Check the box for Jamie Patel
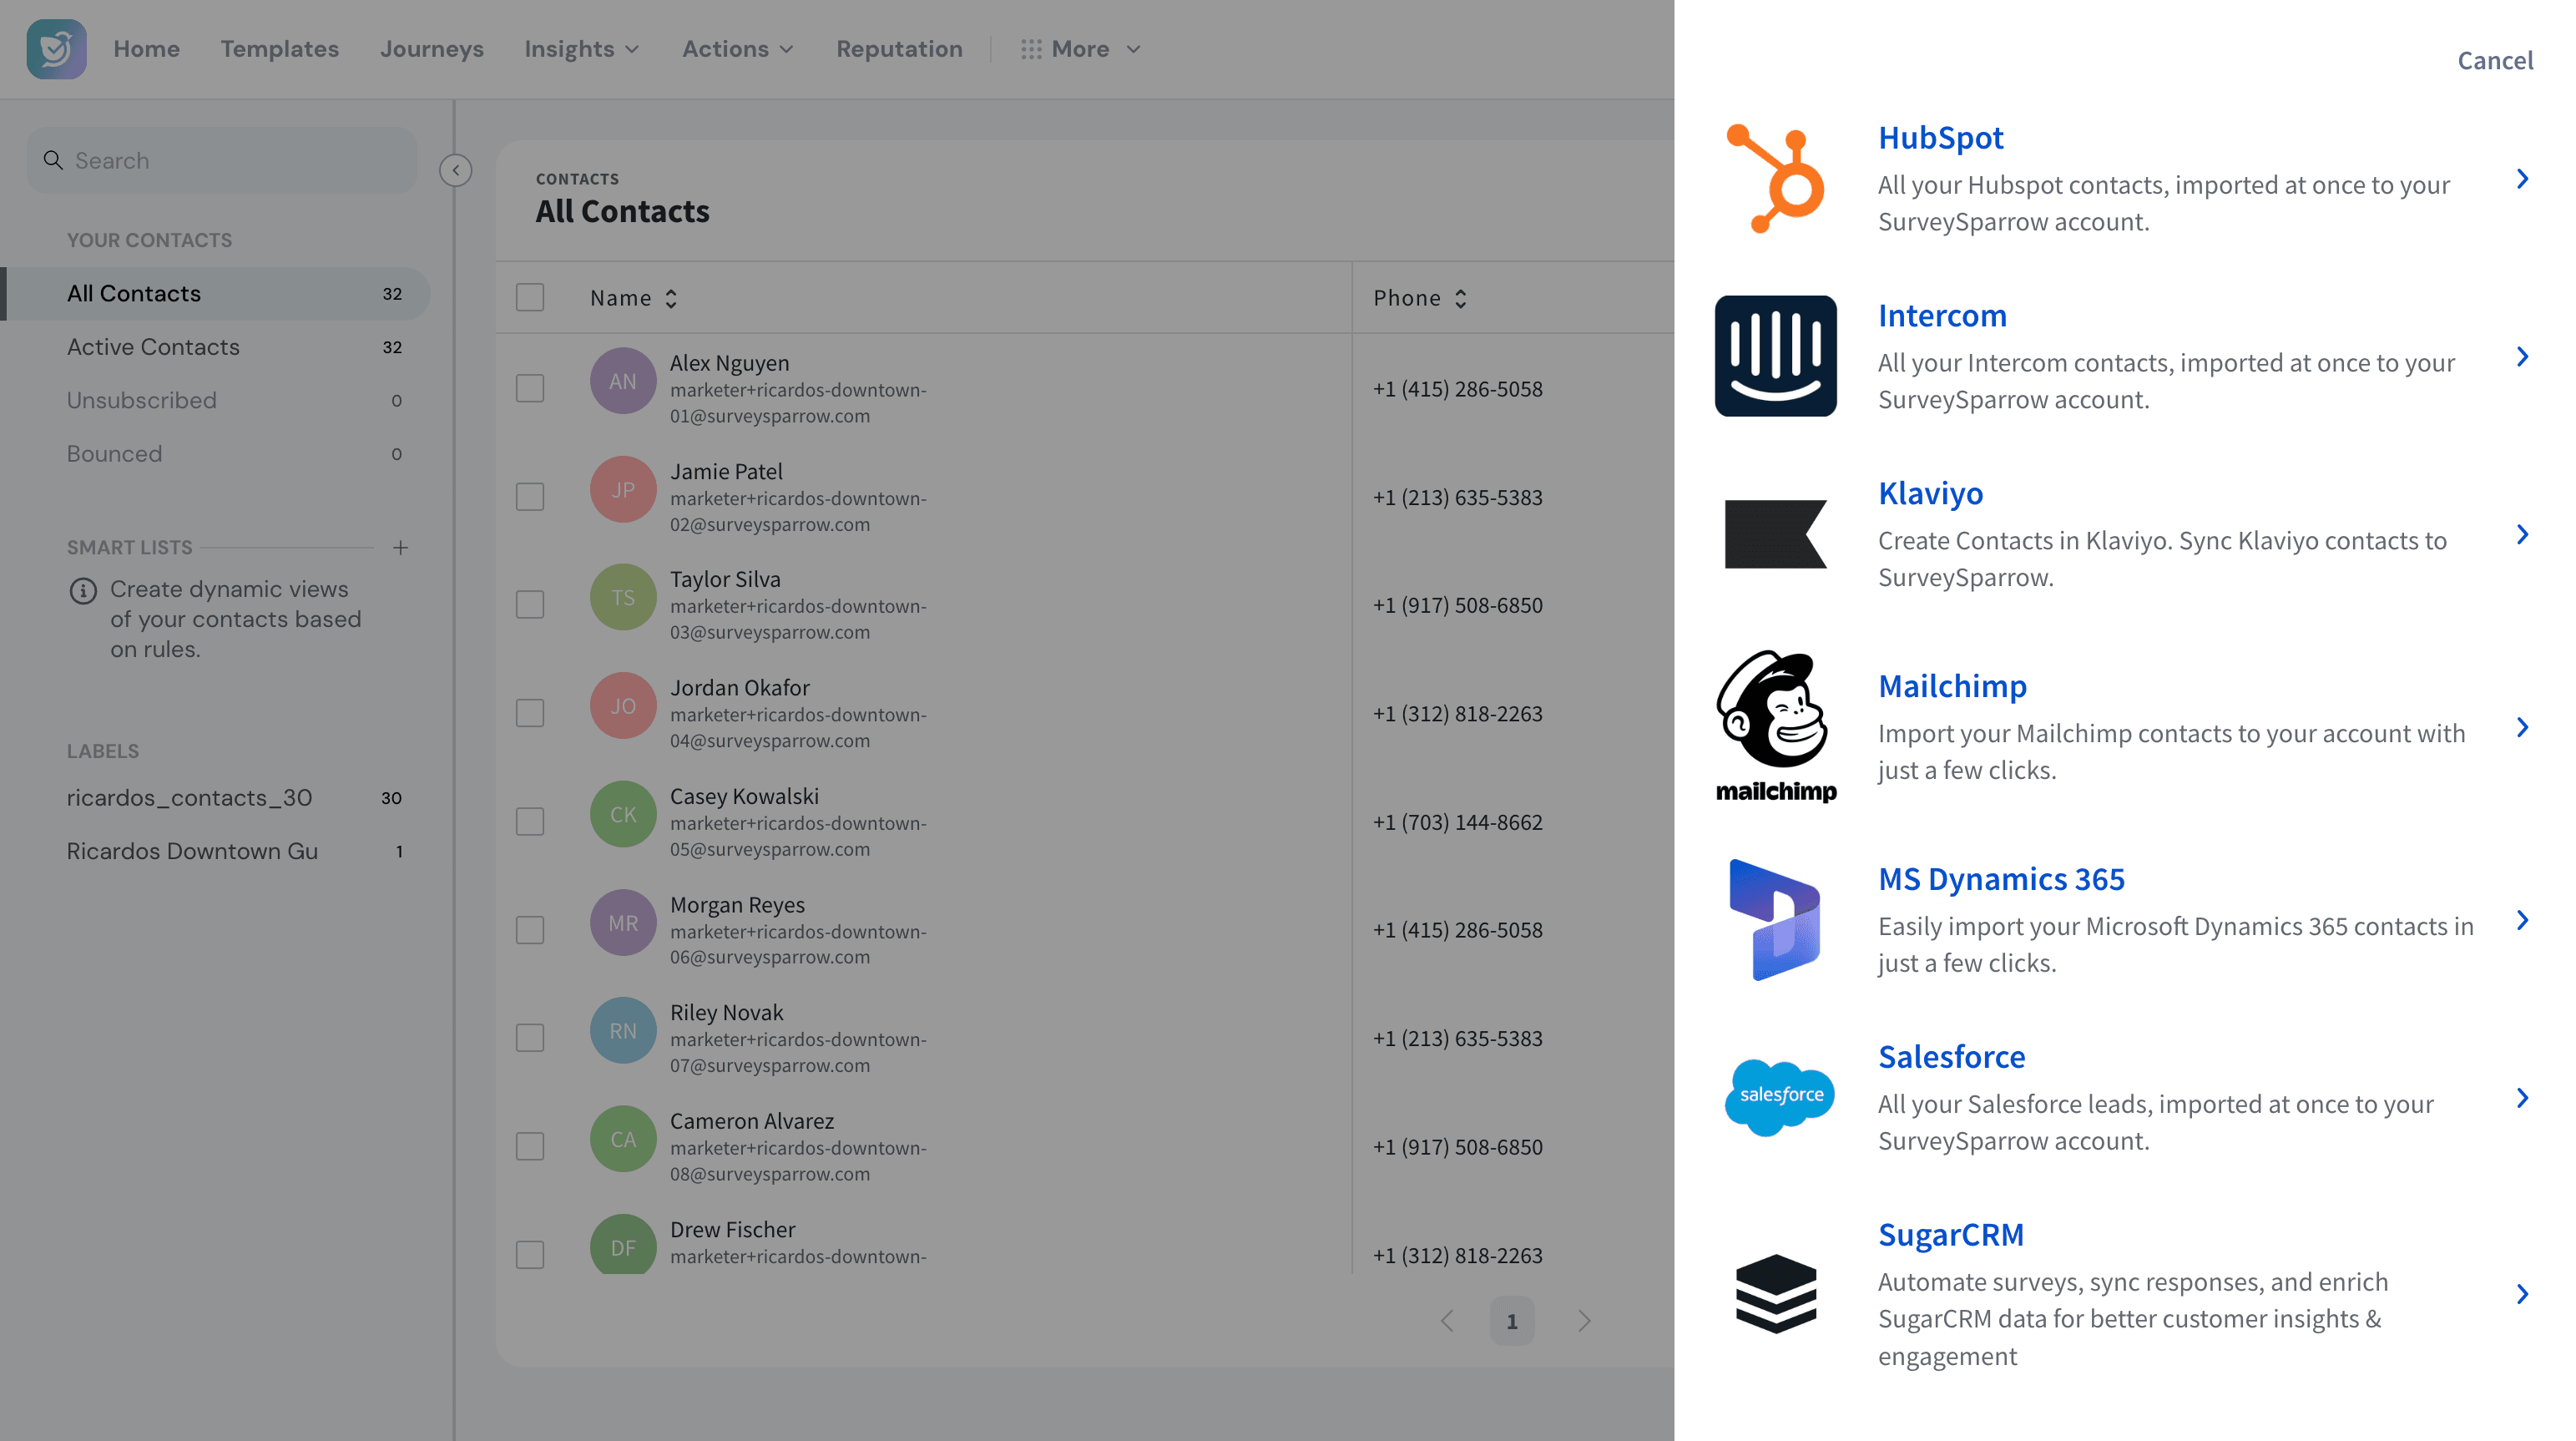Image resolution: width=2576 pixels, height=1441 pixels. [x=530, y=497]
